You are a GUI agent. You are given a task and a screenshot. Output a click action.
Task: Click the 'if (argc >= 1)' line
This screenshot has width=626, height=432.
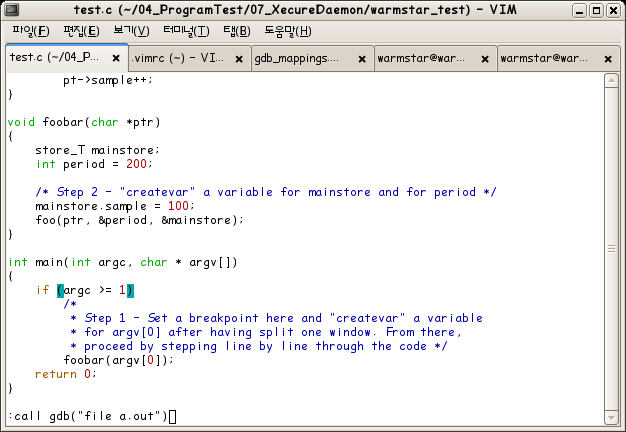[x=85, y=290]
